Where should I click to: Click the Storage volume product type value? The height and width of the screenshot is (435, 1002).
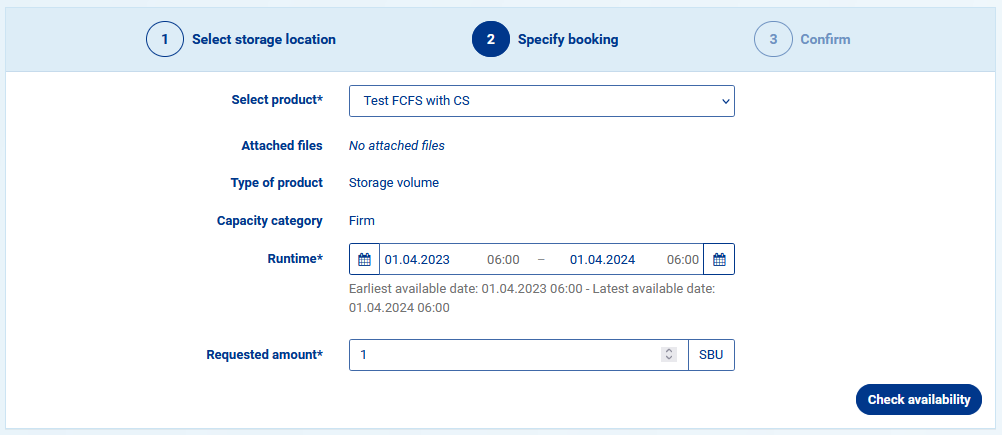[394, 183]
